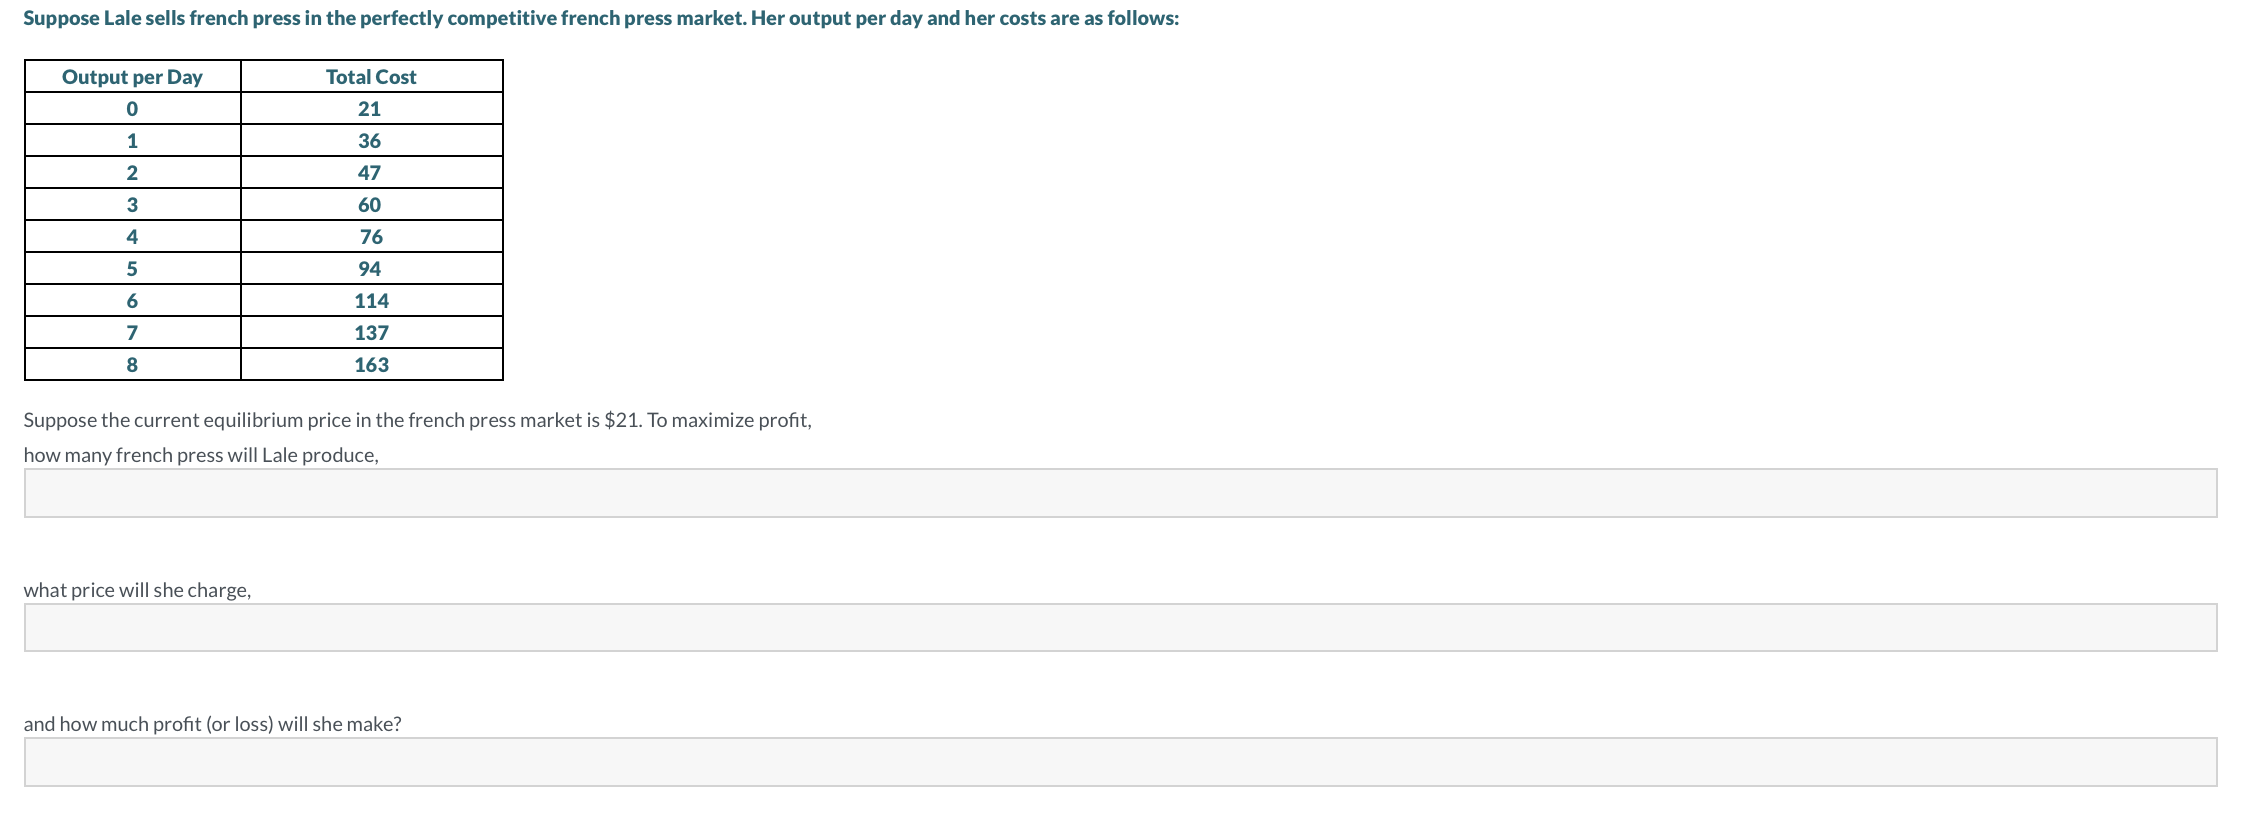
Task: Click the bold question heading about Lale
Action: point(601,19)
